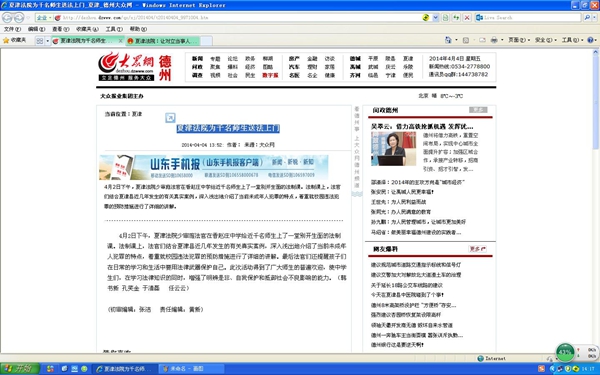Expand the tab list dropdown arrow
600x375 pixels.
47,41
